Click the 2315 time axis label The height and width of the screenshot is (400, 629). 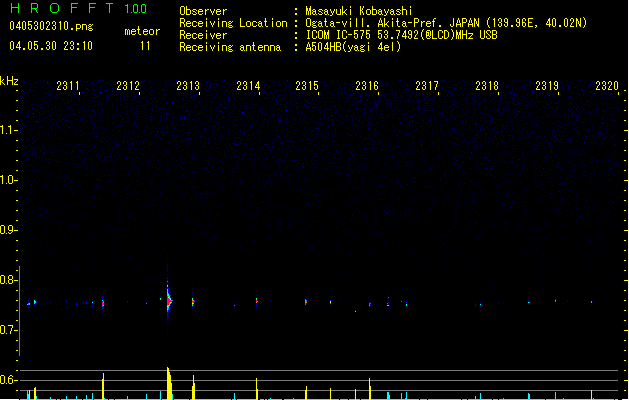tap(307, 86)
